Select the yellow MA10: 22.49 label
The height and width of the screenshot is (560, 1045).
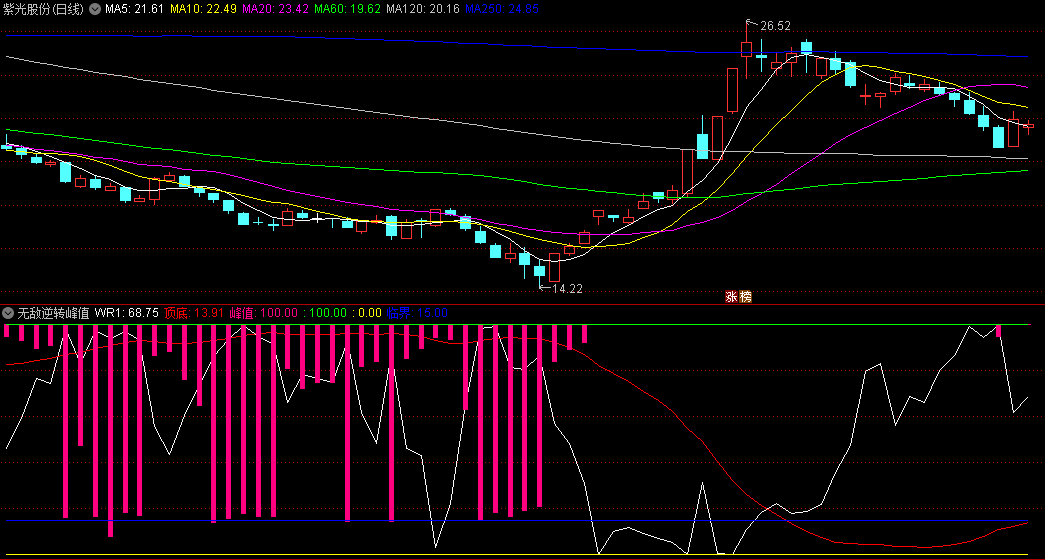pyautogui.click(x=203, y=9)
